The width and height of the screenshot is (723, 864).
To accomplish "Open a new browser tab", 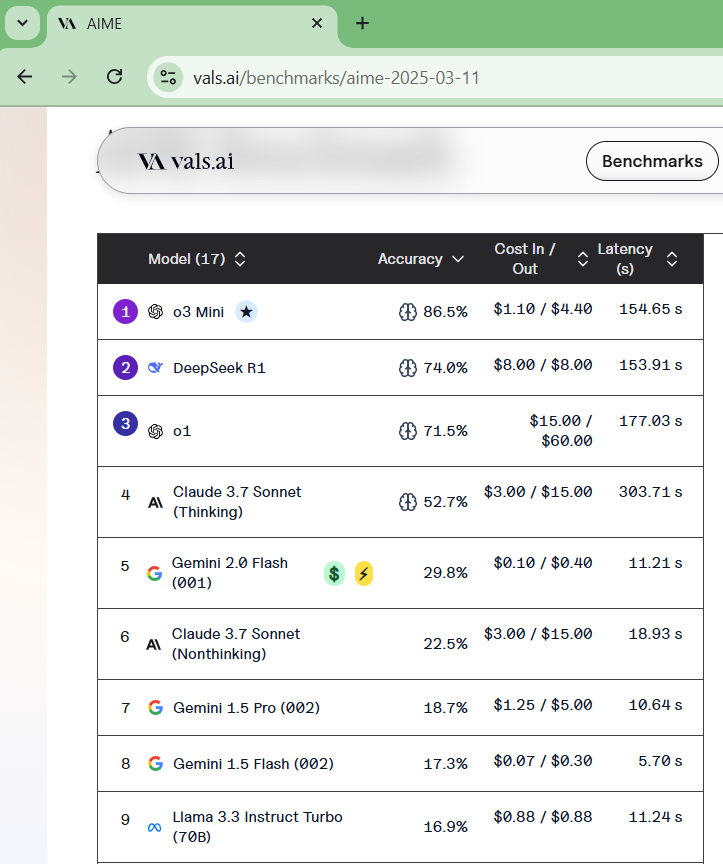I will point(362,23).
